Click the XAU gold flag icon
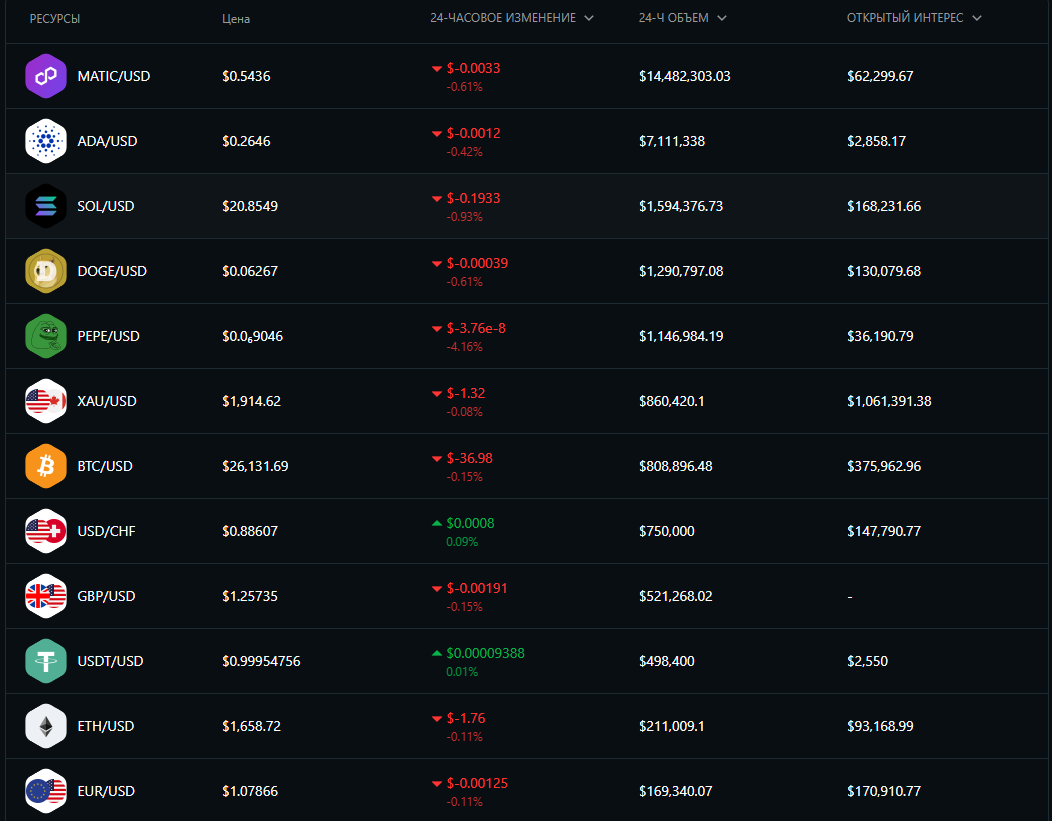The image size is (1052, 821). click(x=45, y=401)
